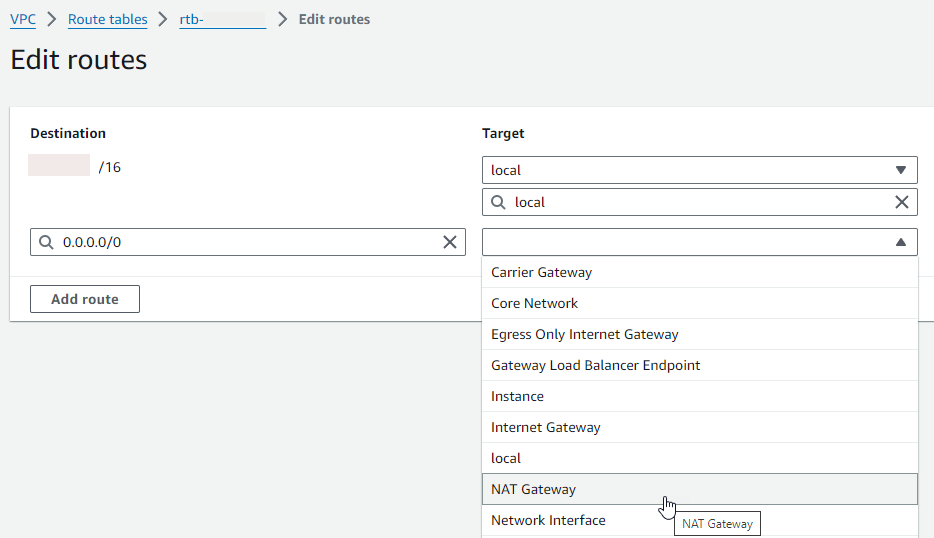The height and width of the screenshot is (538, 934).
Task: Open the rtb- route table breadcrumb
Action: click(222, 19)
